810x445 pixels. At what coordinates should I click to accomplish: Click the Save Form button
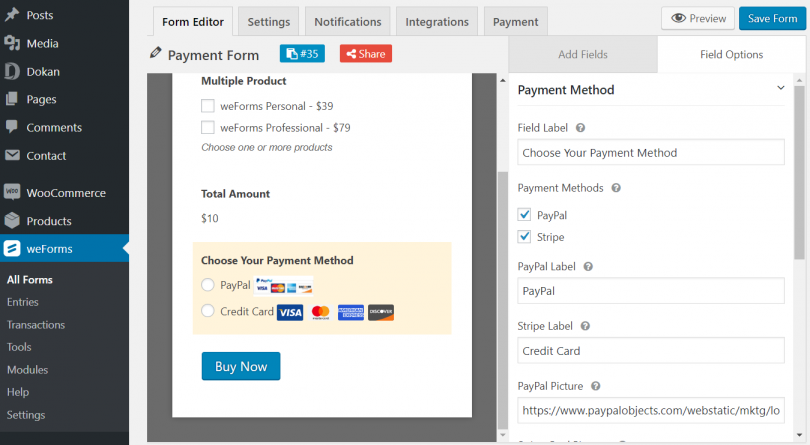tap(772, 19)
